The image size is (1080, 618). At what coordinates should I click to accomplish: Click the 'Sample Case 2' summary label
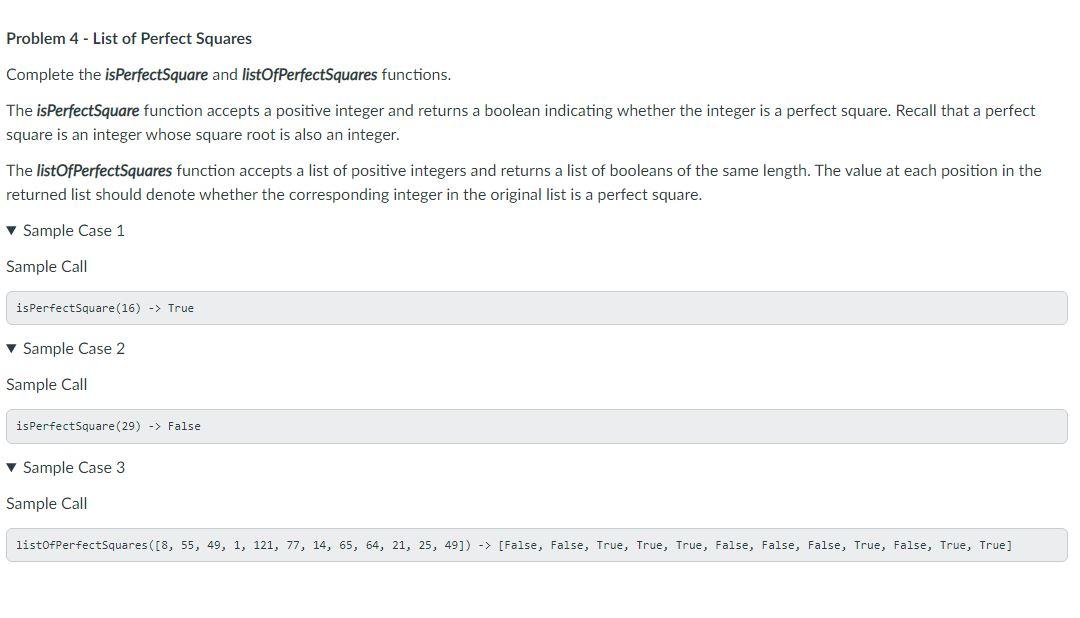[x=74, y=349]
